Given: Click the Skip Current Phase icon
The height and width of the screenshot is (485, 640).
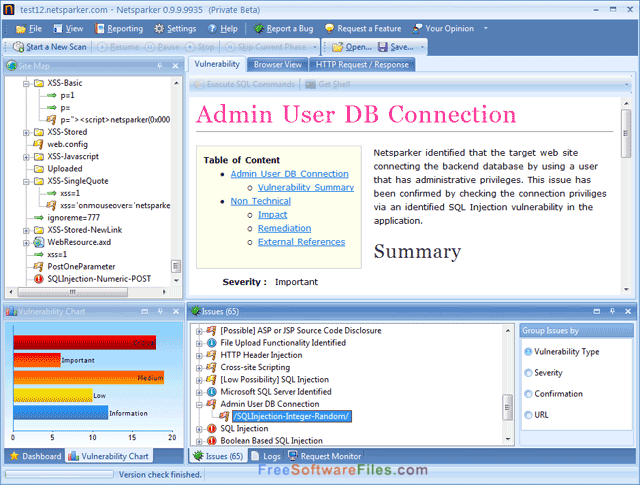Looking at the screenshot, I should (230, 47).
